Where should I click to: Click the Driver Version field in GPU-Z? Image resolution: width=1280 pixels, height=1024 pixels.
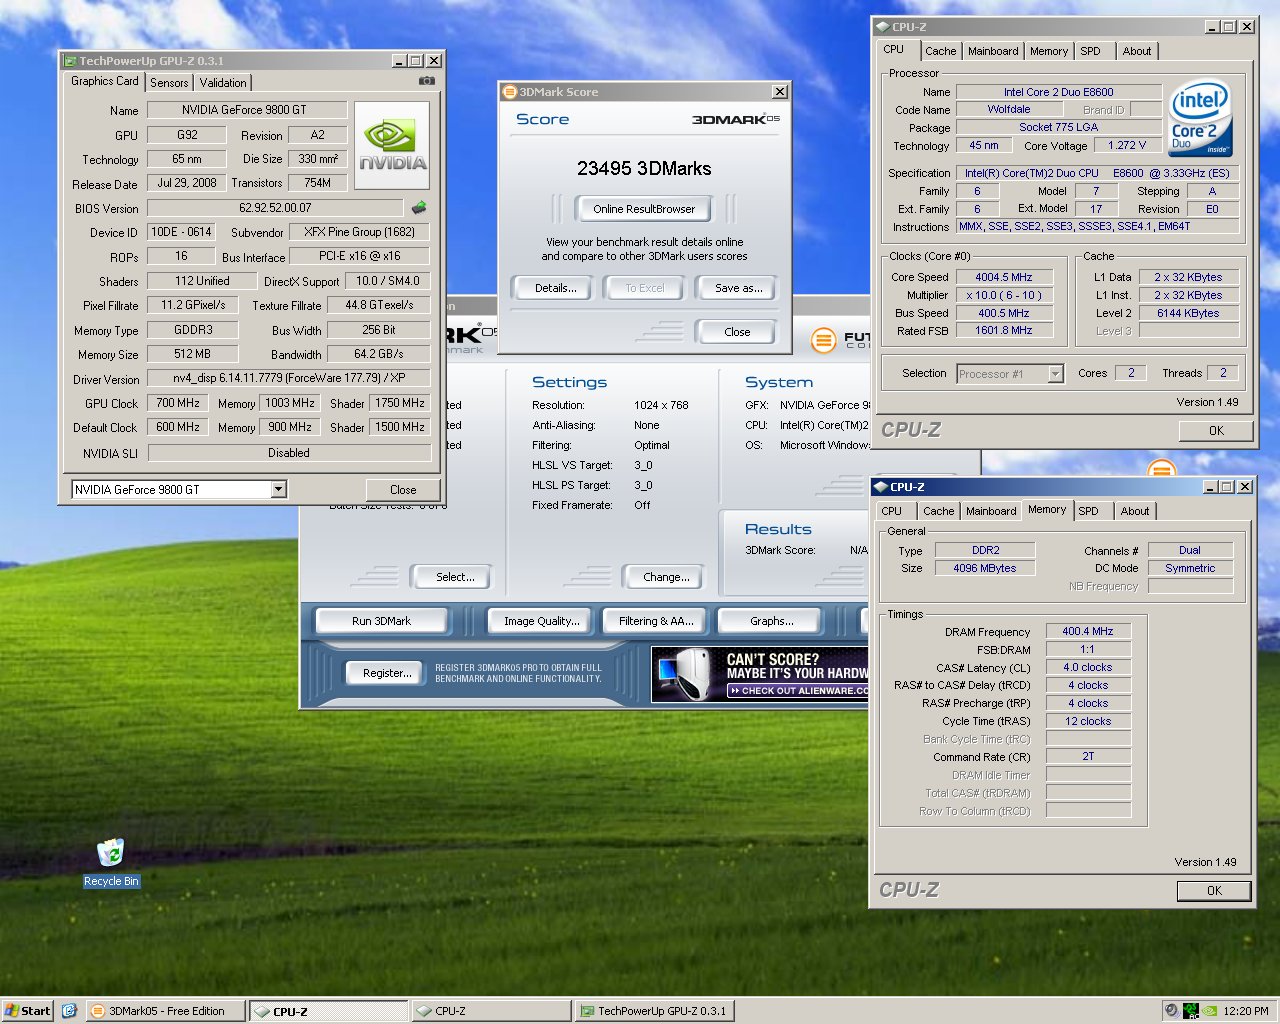coord(289,379)
